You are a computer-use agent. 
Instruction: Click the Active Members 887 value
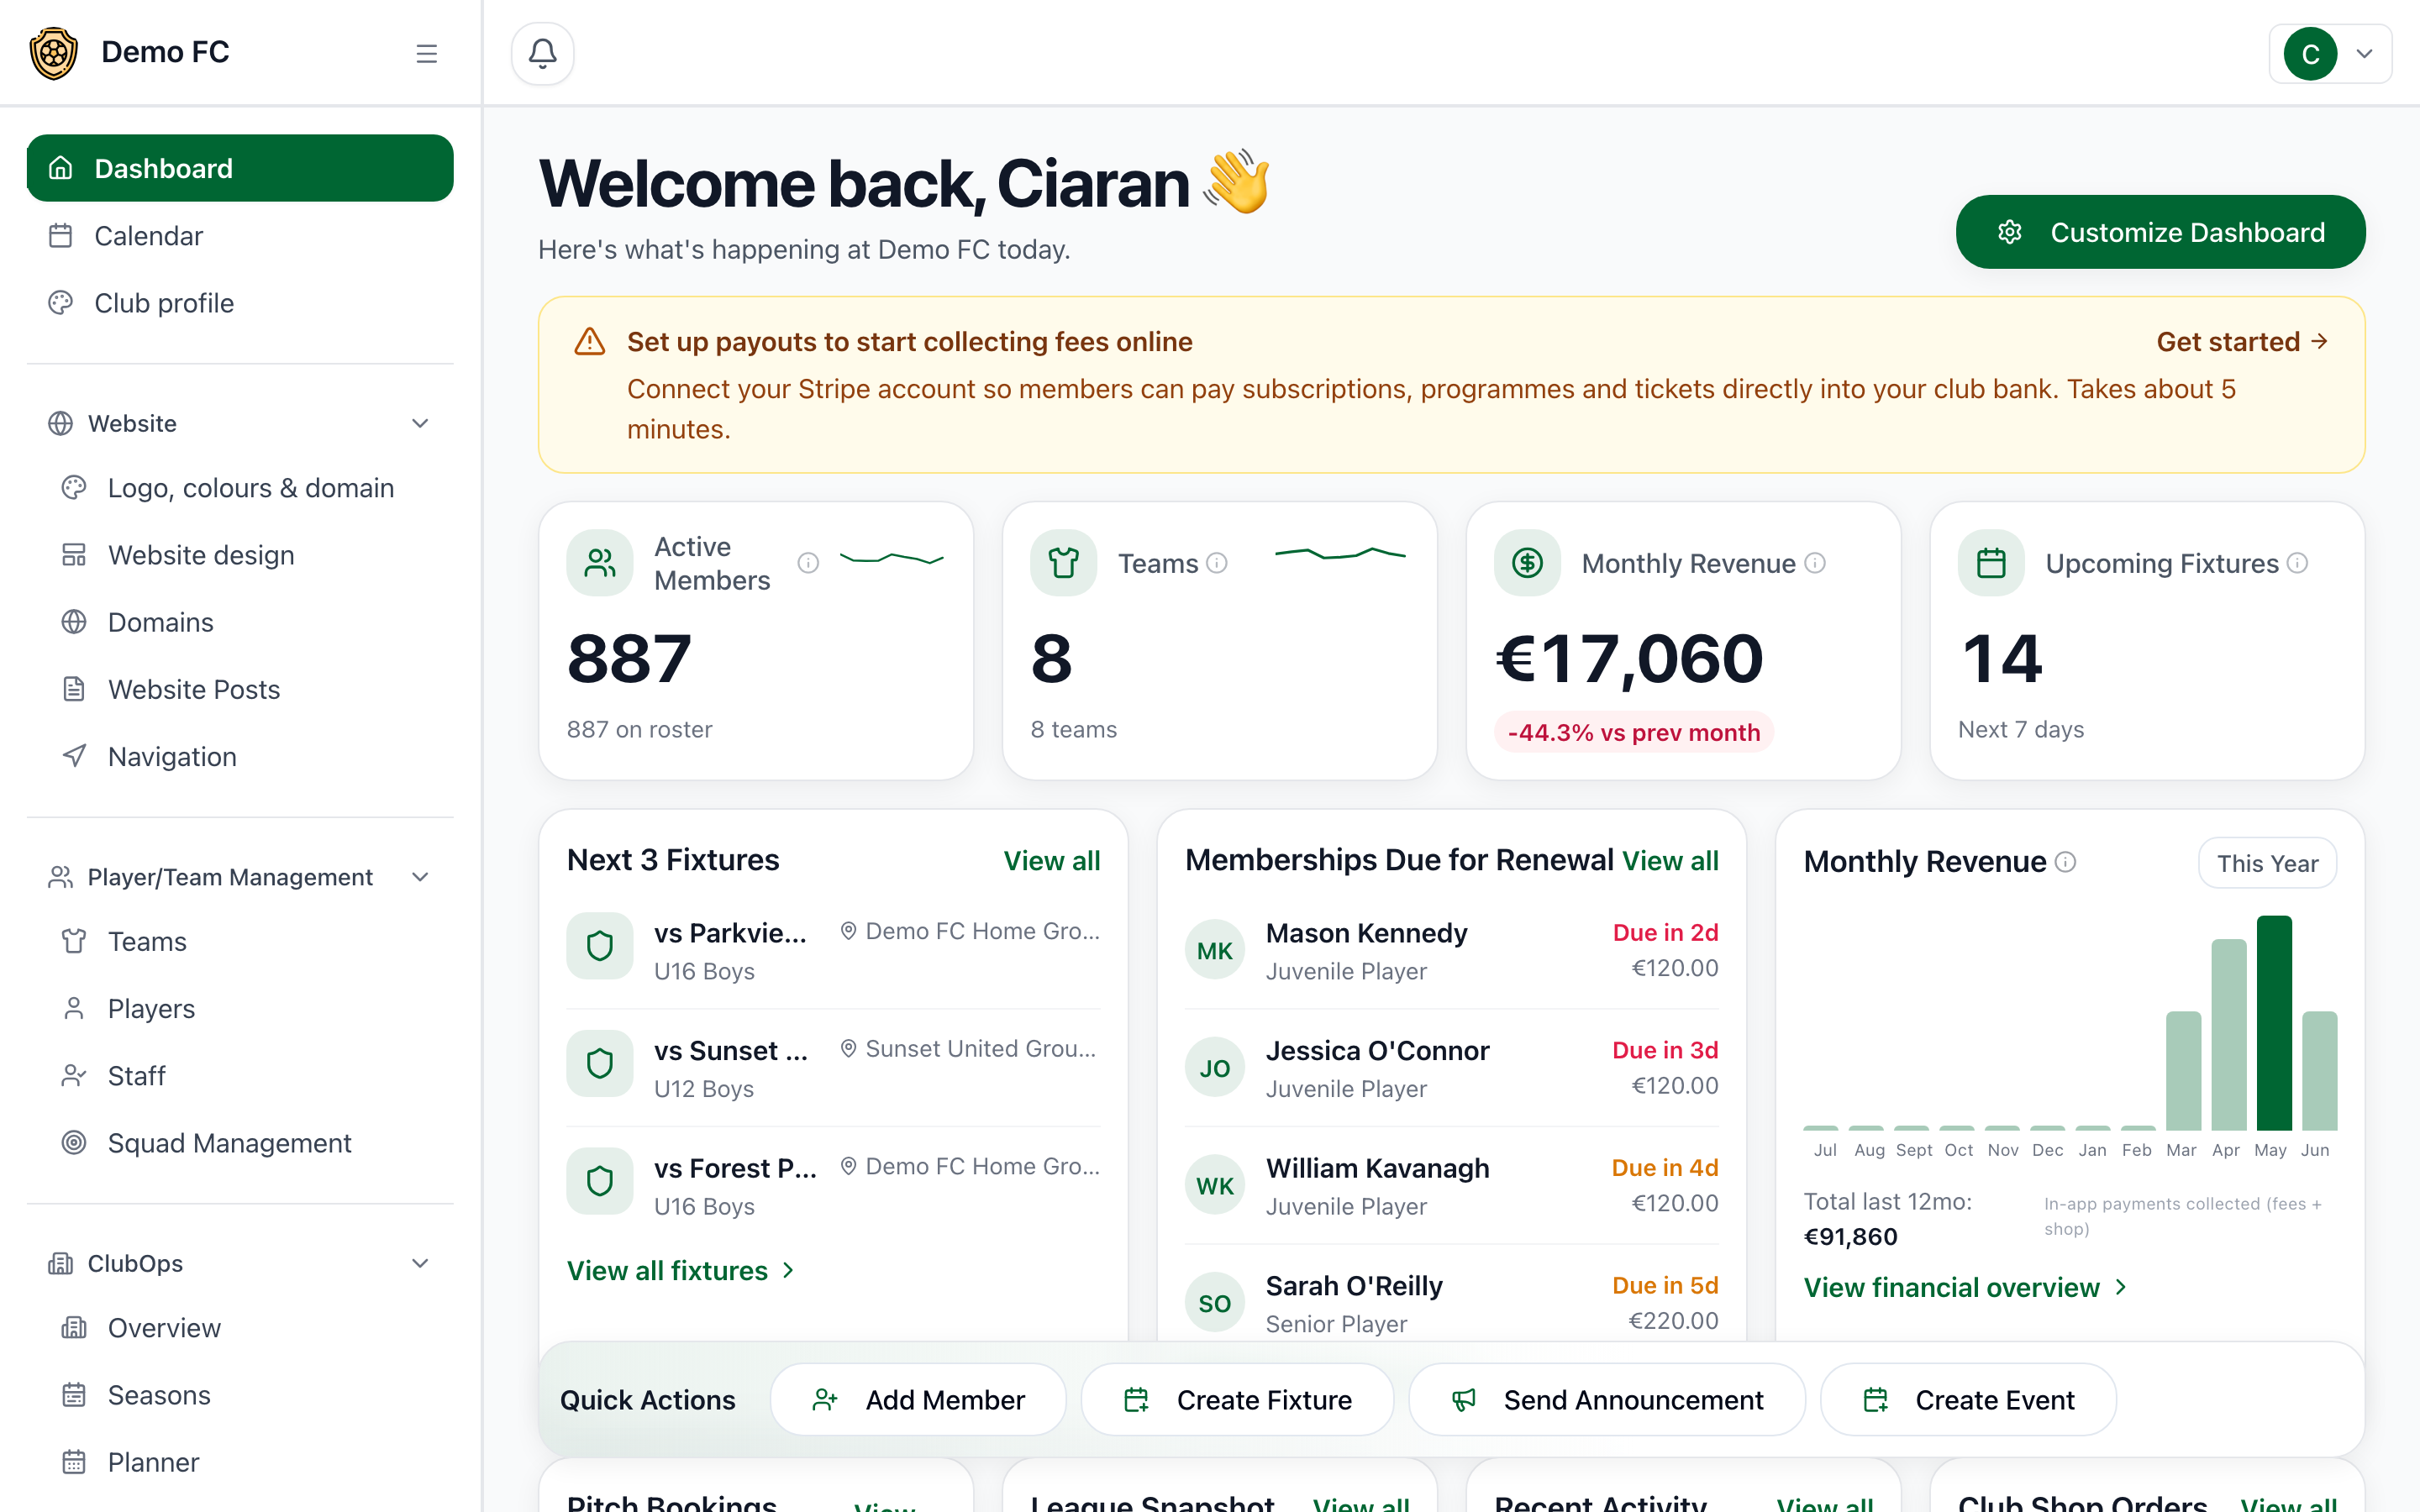tap(629, 658)
